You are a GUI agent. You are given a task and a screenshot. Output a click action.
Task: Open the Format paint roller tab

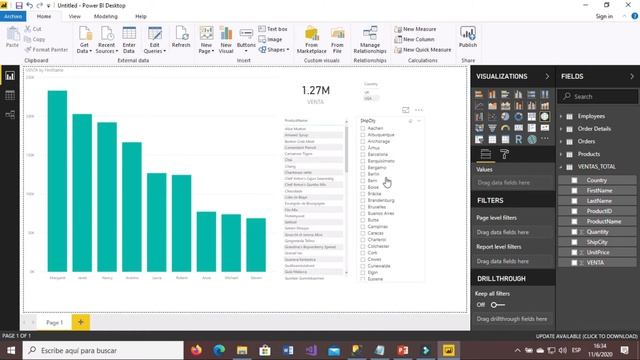pos(504,154)
